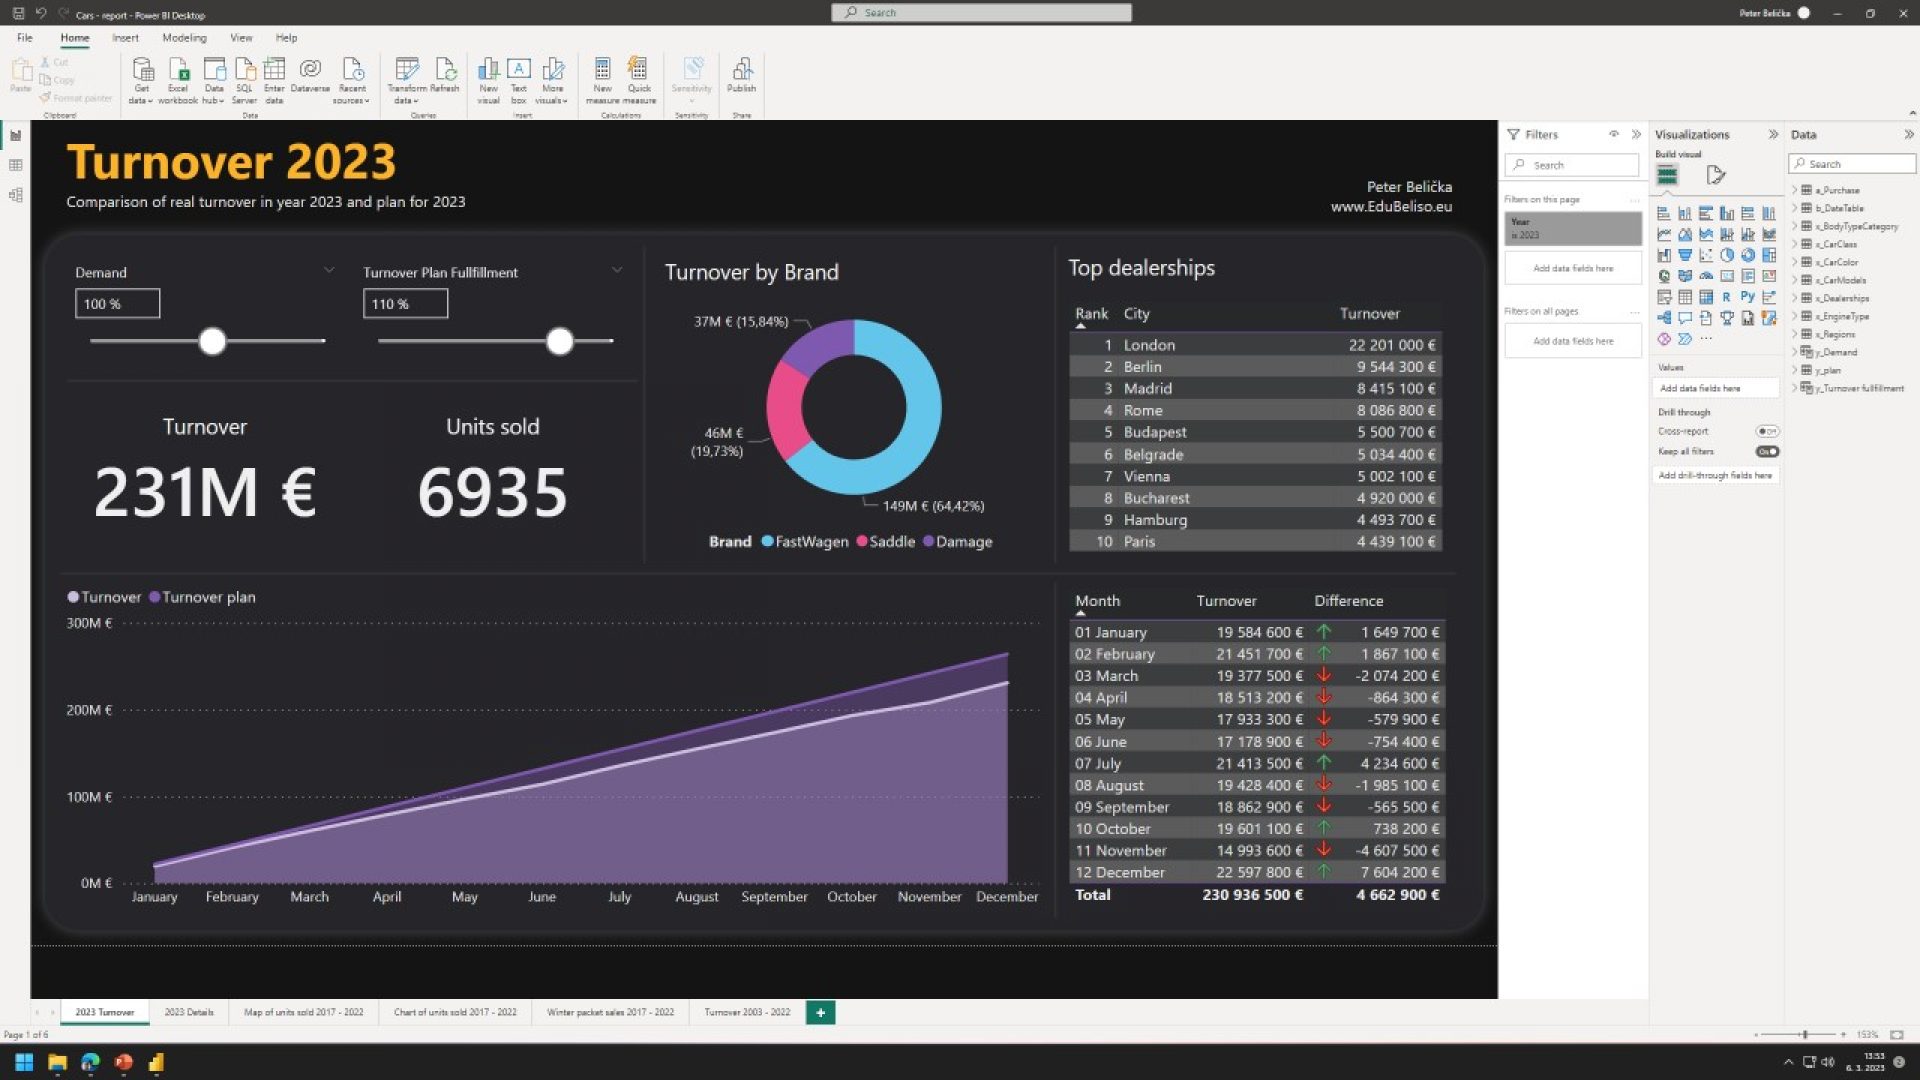Viewport: 1920px width, 1080px height.
Task: Select the table visual type
Action: 1685,297
